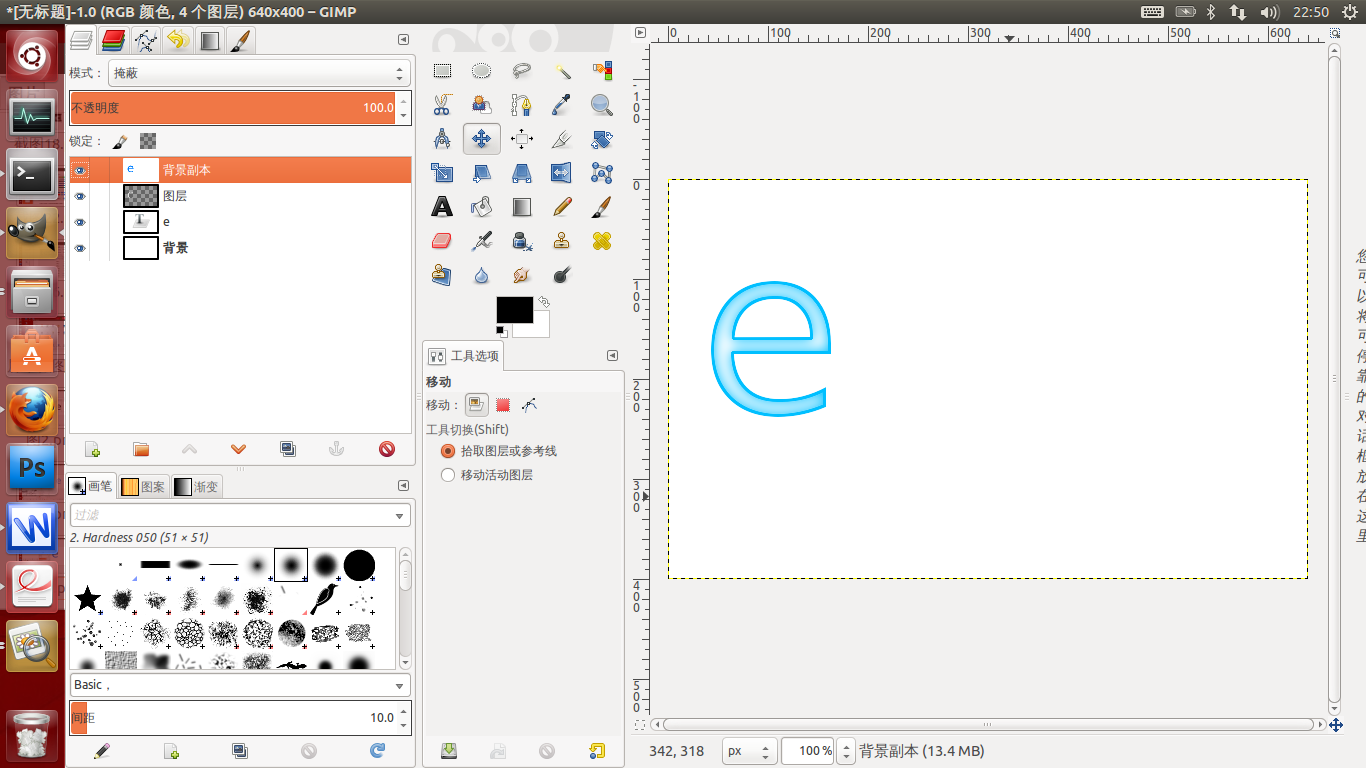This screenshot has width=1366, height=768.
Task: Choose 拾取图层或参考线 radio option
Action: point(448,451)
